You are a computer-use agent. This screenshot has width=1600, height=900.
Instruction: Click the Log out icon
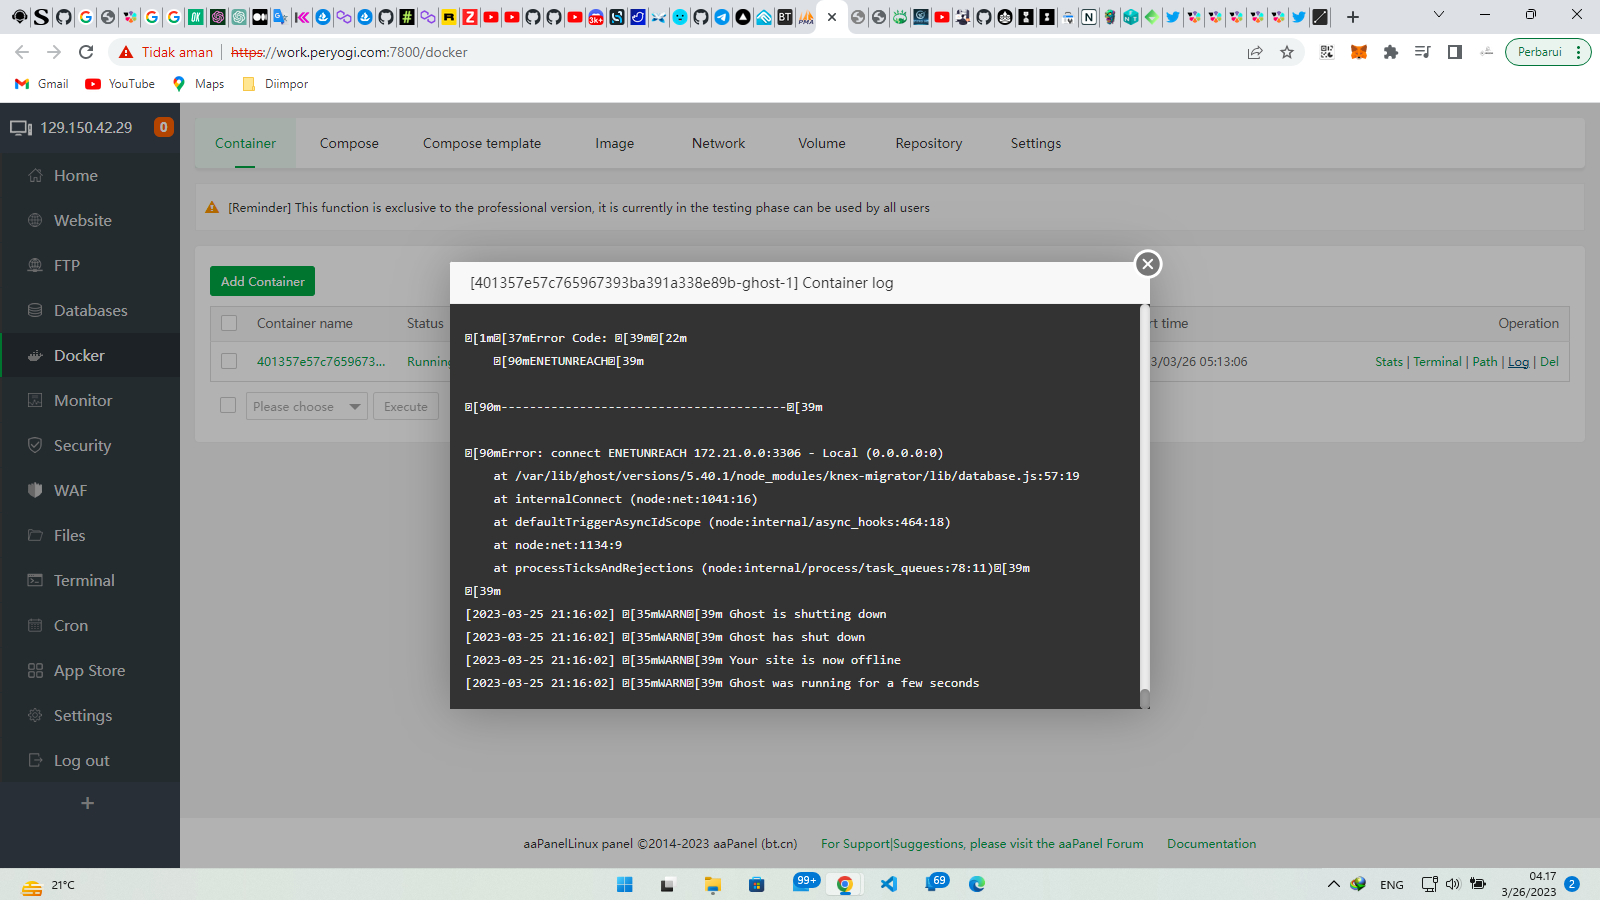coord(35,761)
